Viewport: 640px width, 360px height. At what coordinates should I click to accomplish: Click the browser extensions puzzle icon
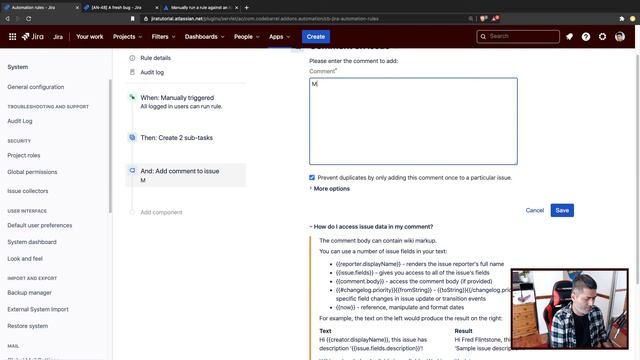[622, 19]
